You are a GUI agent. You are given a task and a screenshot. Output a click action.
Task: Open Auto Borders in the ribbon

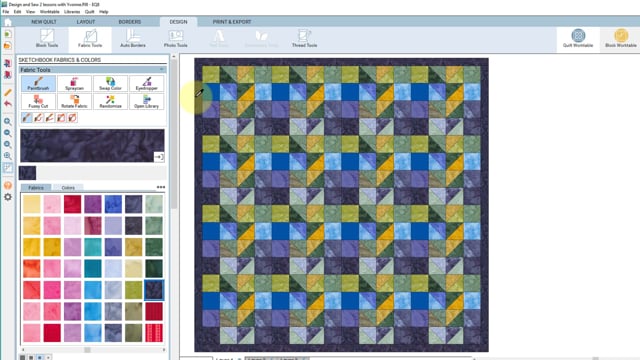[133, 39]
